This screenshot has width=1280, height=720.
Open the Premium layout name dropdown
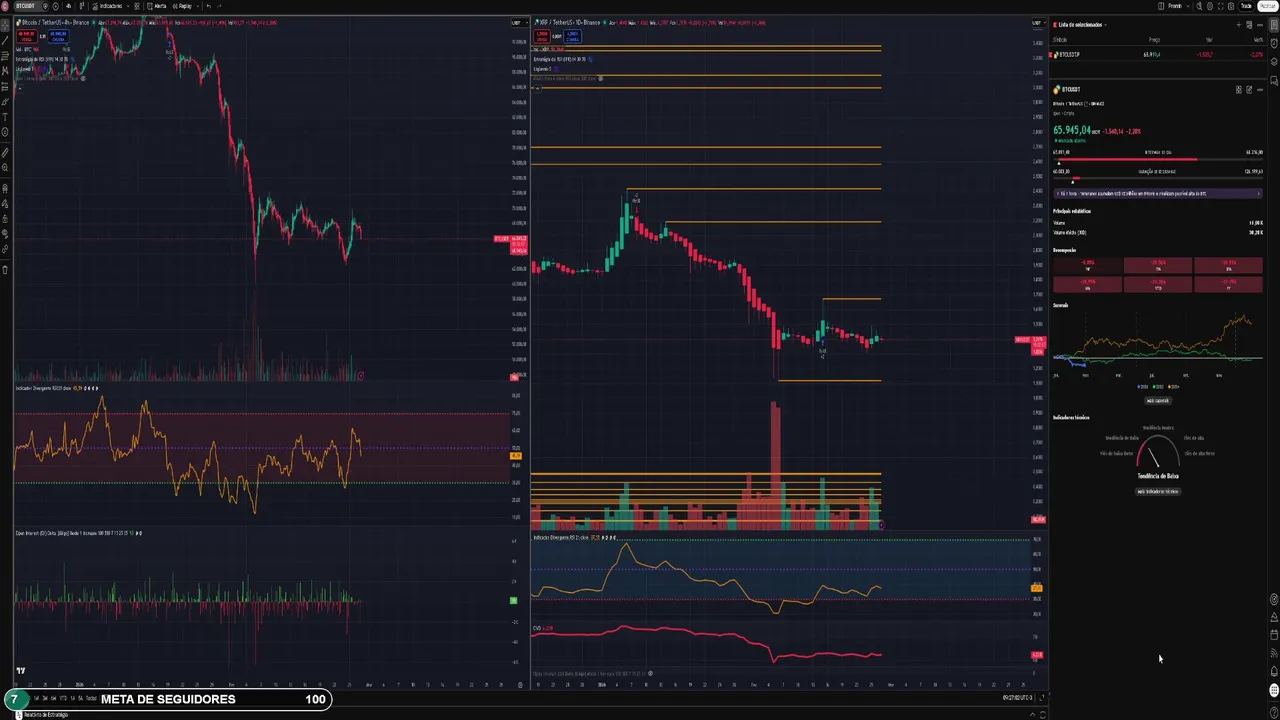click(x=1179, y=6)
